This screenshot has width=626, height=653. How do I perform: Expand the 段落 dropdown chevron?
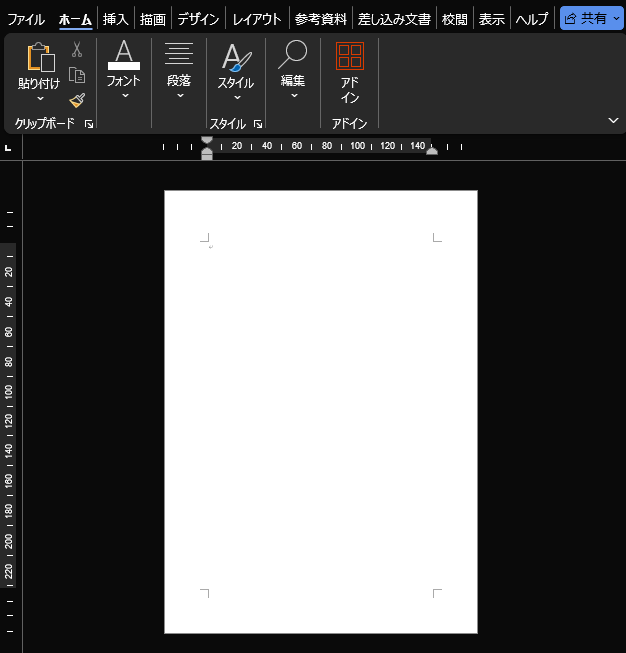point(180,96)
